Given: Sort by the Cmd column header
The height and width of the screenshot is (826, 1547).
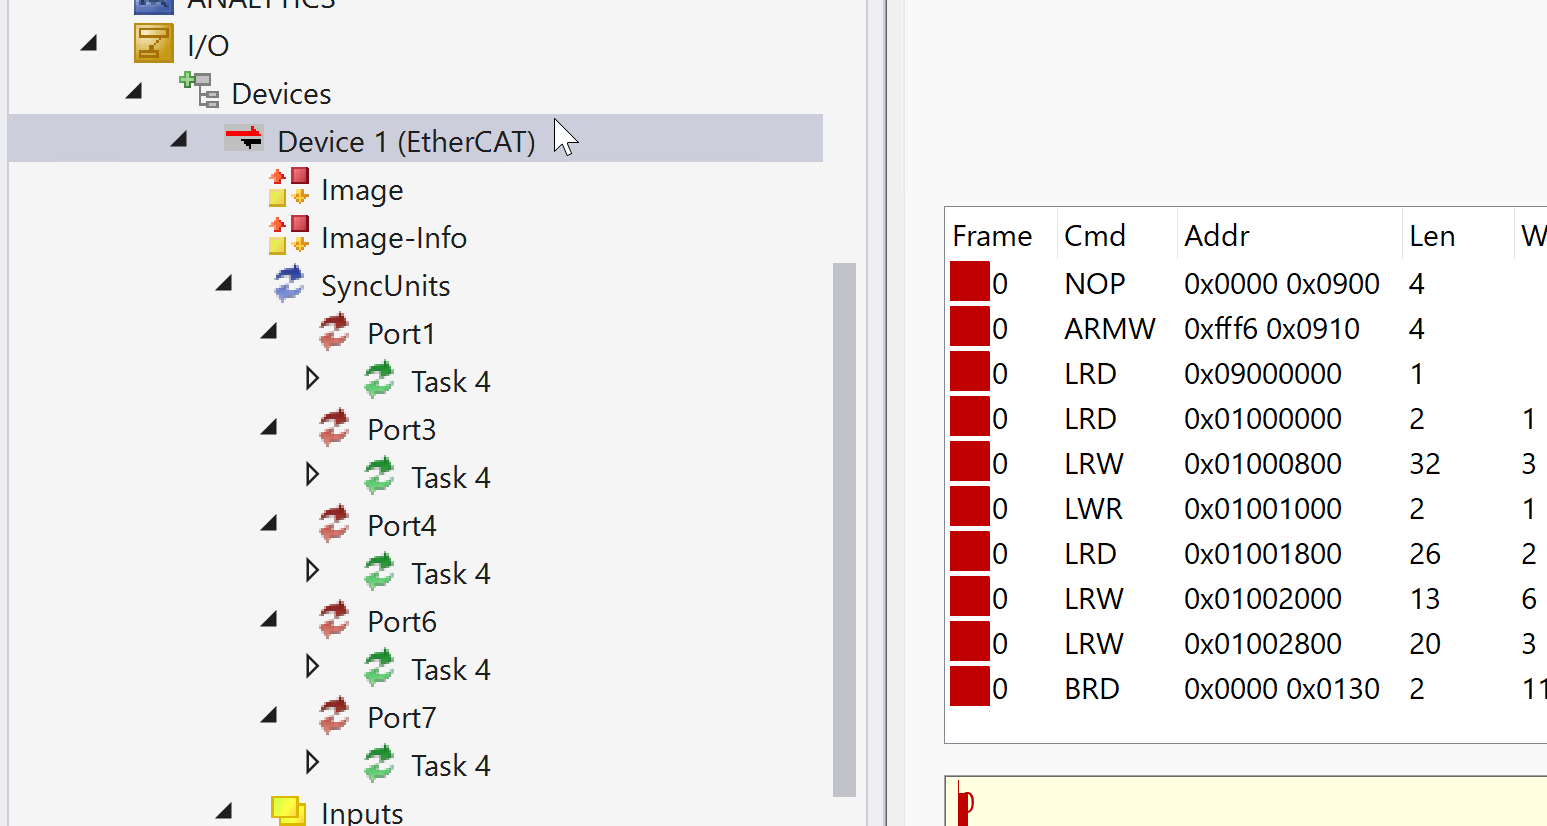Looking at the screenshot, I should (x=1095, y=236).
